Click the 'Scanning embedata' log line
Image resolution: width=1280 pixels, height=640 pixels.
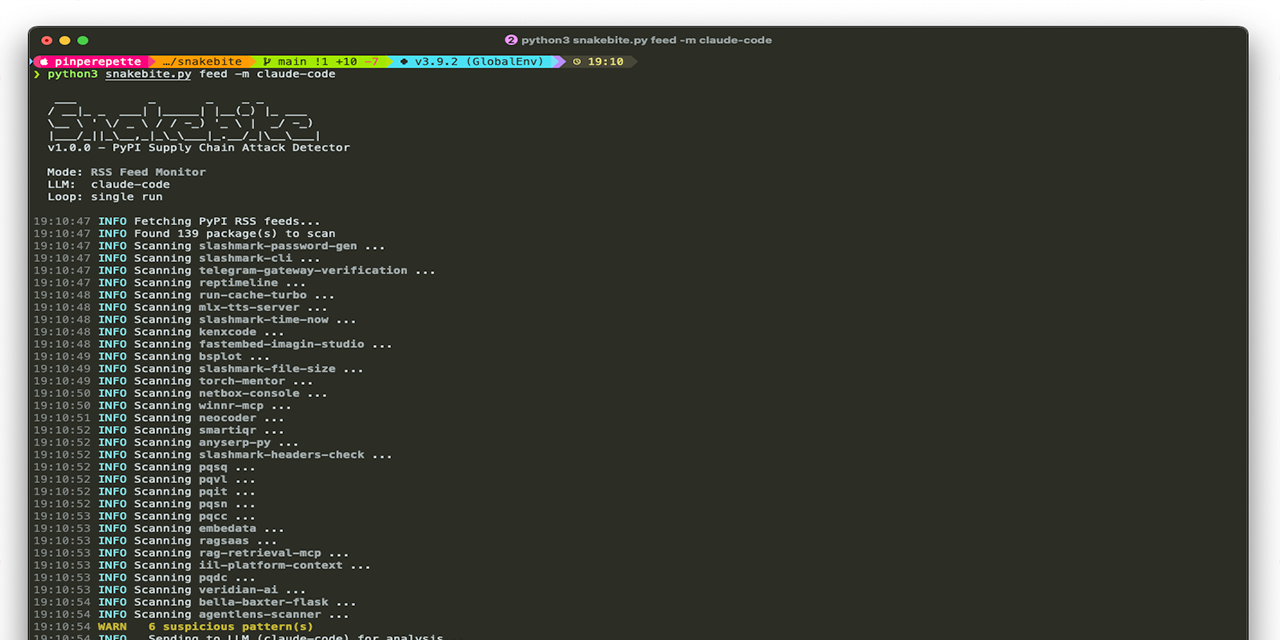(x=159, y=528)
